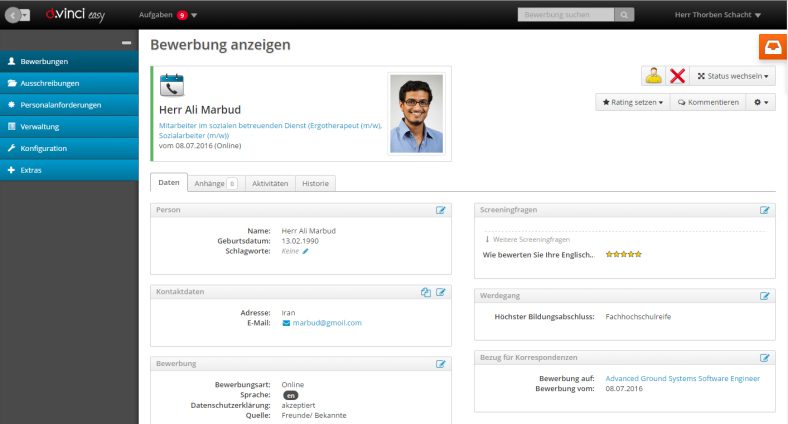Click the Anhänge count badge
This screenshot has height=424, width=788.
[x=232, y=184]
